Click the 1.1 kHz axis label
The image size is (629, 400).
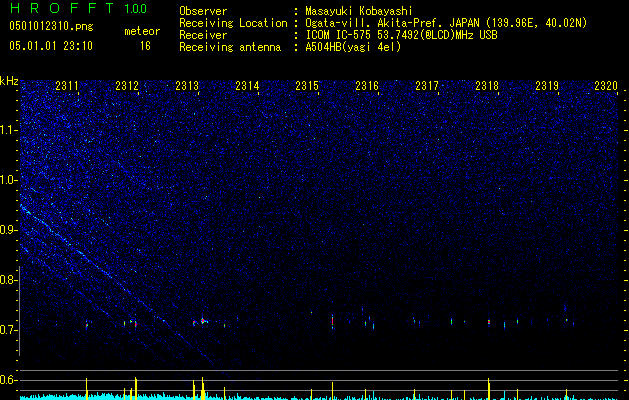point(9,130)
